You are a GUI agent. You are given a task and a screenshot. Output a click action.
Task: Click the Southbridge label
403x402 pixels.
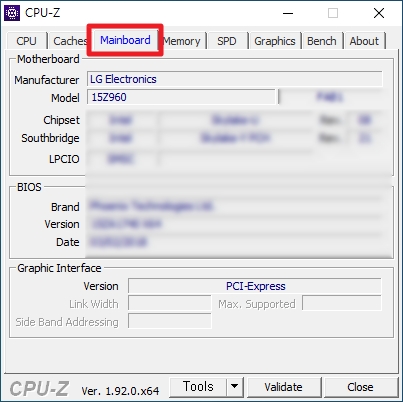[50, 138]
